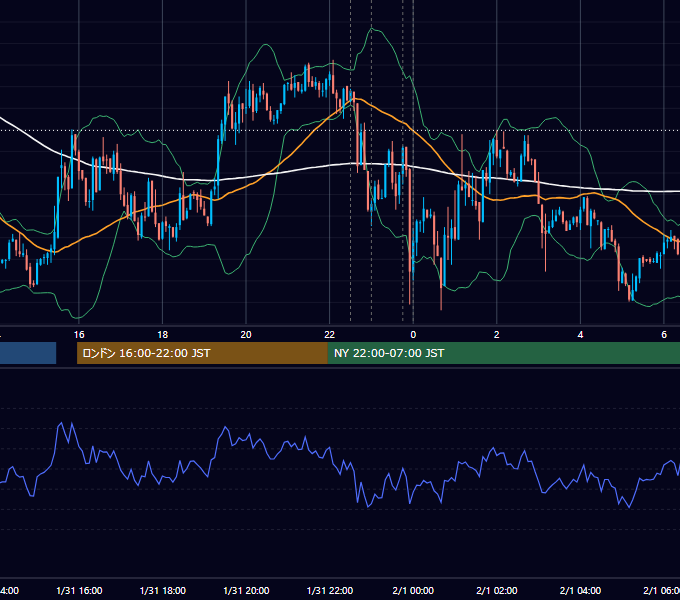
Task: Click the 0 hour axis label
Action: 413,335
